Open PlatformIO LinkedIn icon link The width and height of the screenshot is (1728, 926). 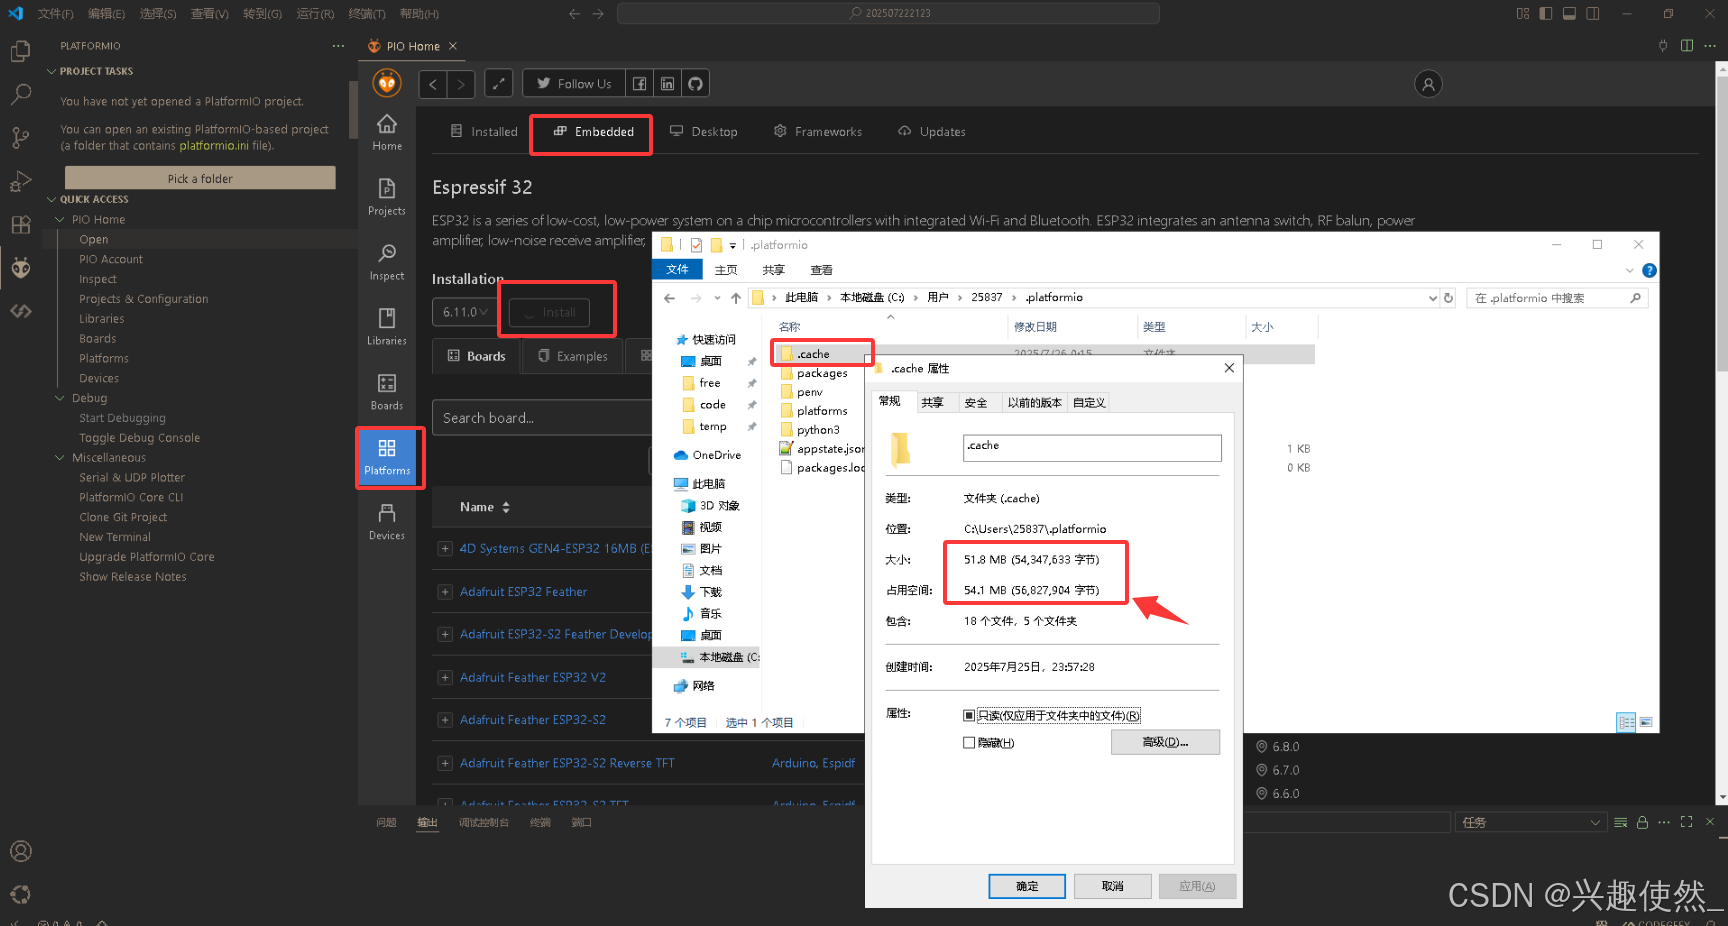[667, 84]
